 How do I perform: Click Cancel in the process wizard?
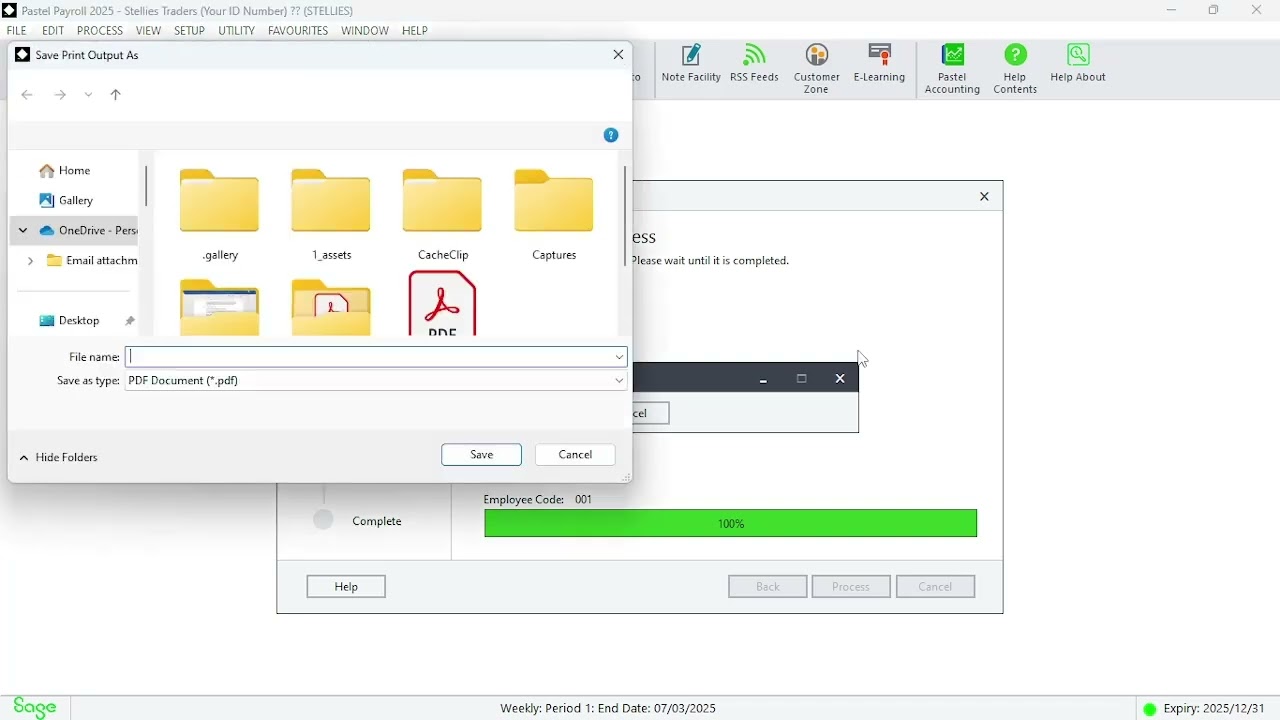[x=935, y=587]
